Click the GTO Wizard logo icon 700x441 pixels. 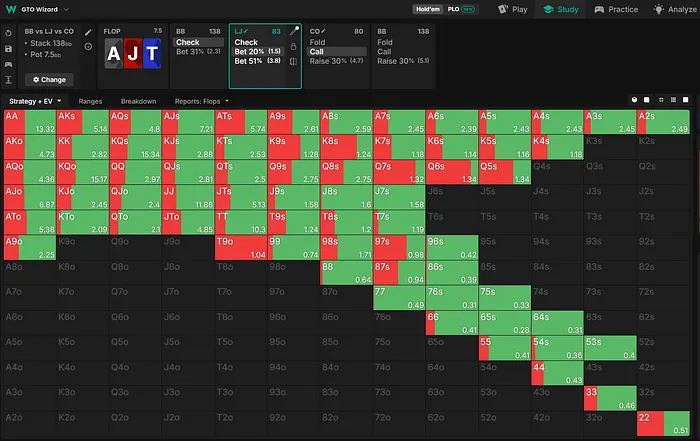(11, 9)
